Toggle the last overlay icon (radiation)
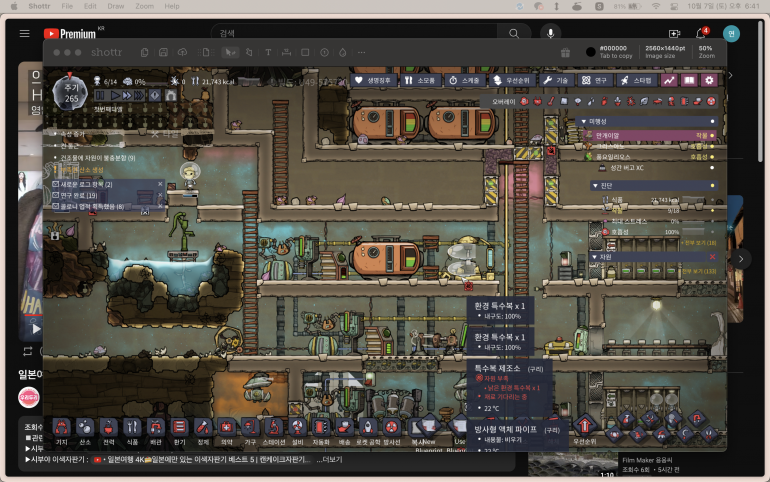This screenshot has width=770, height=482. tap(711, 102)
